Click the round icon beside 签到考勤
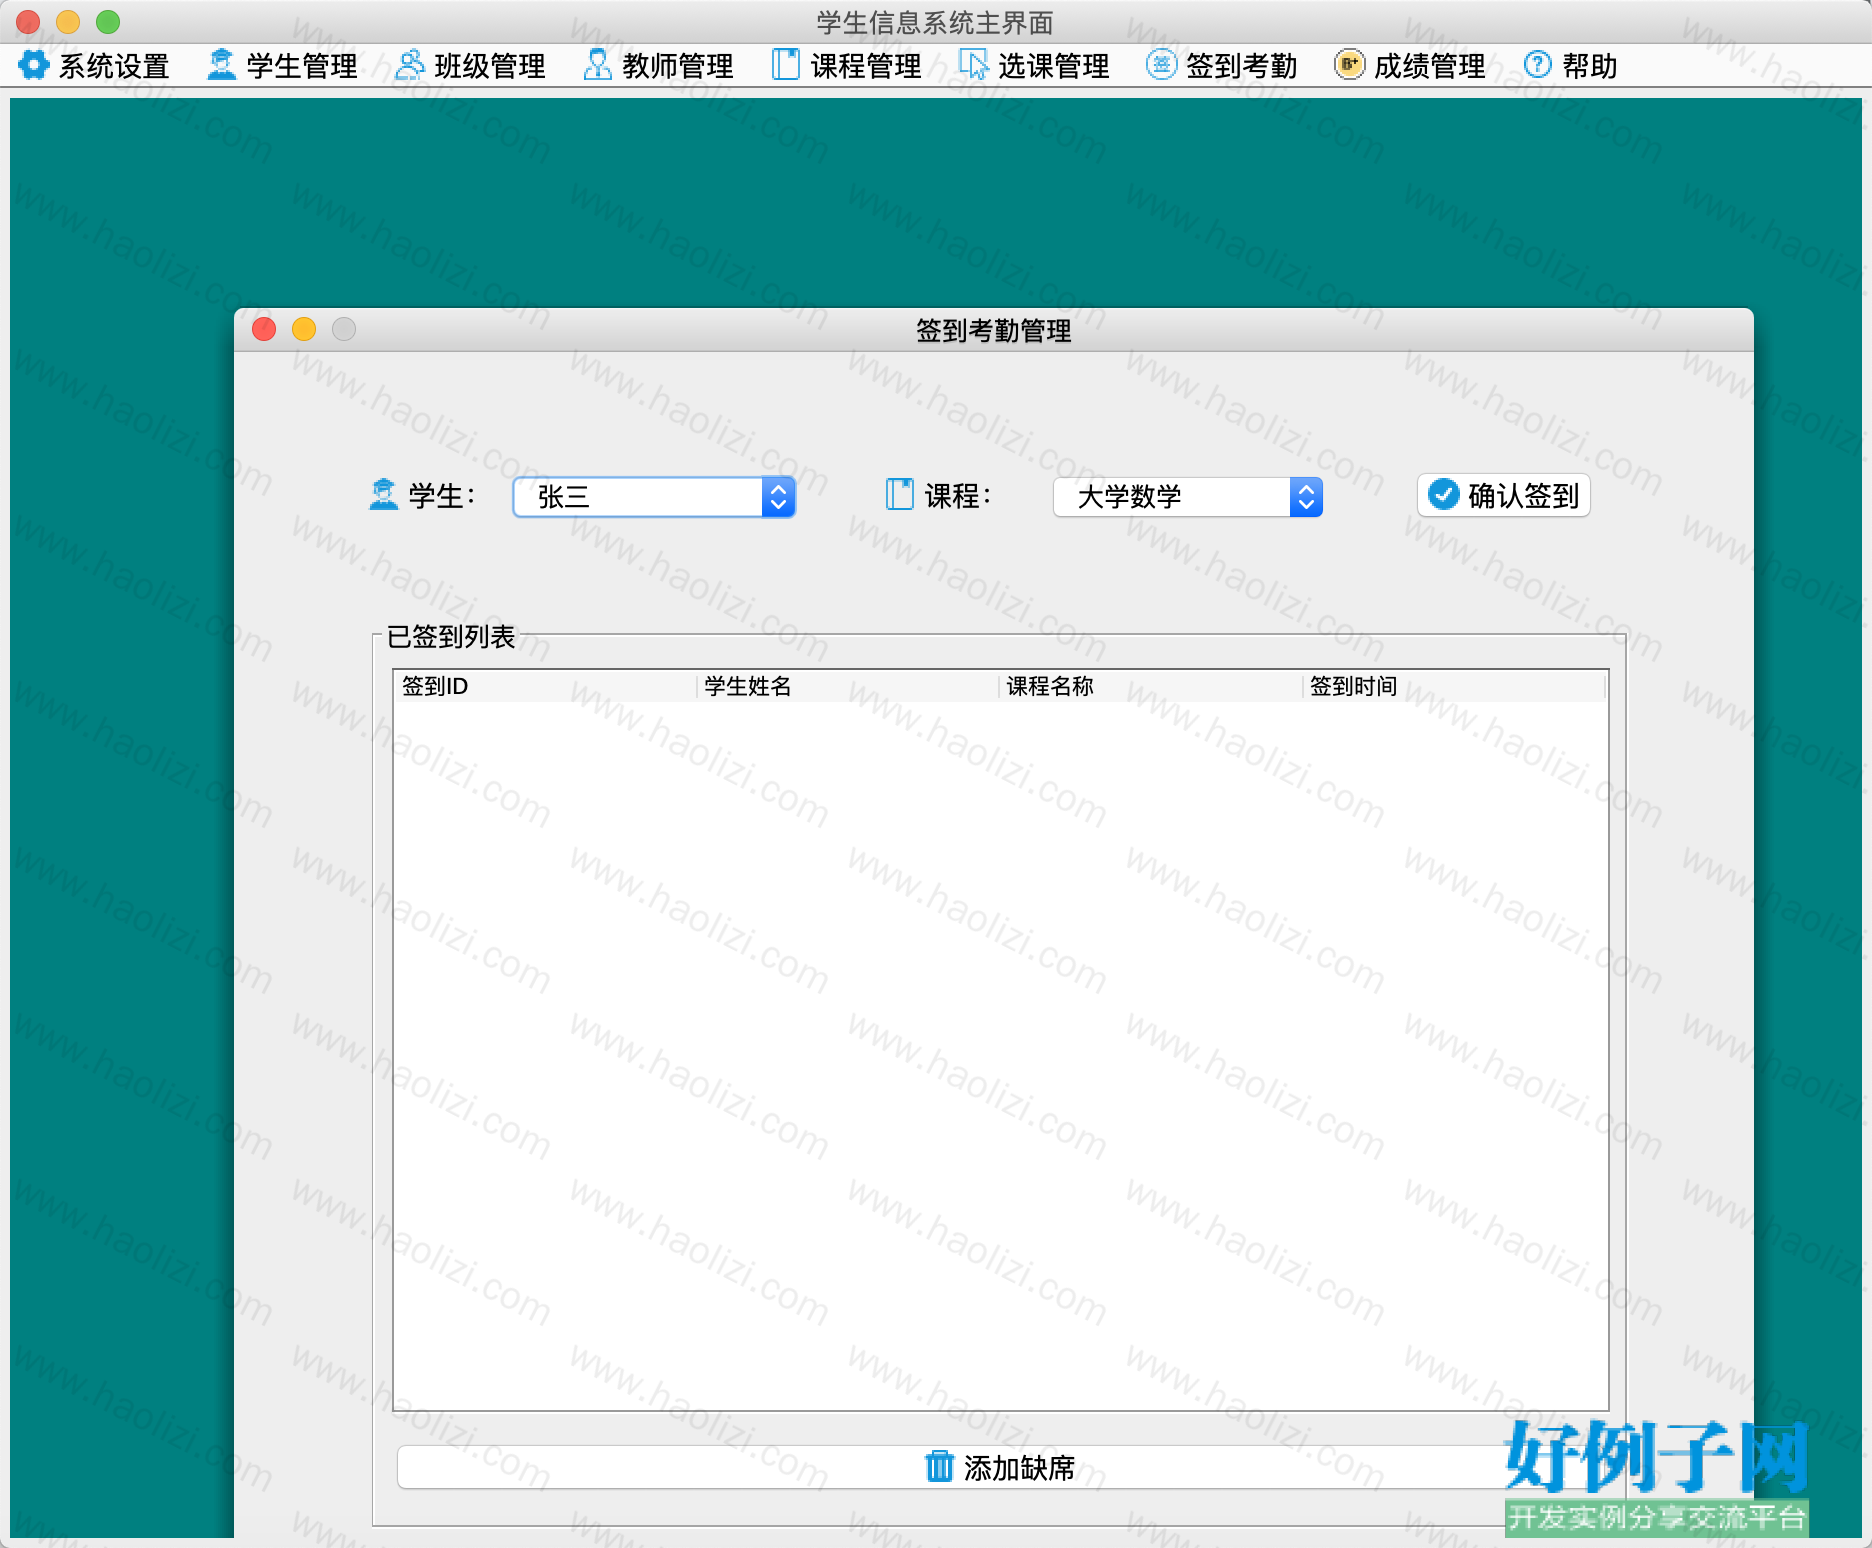This screenshot has width=1872, height=1548. click(1161, 65)
